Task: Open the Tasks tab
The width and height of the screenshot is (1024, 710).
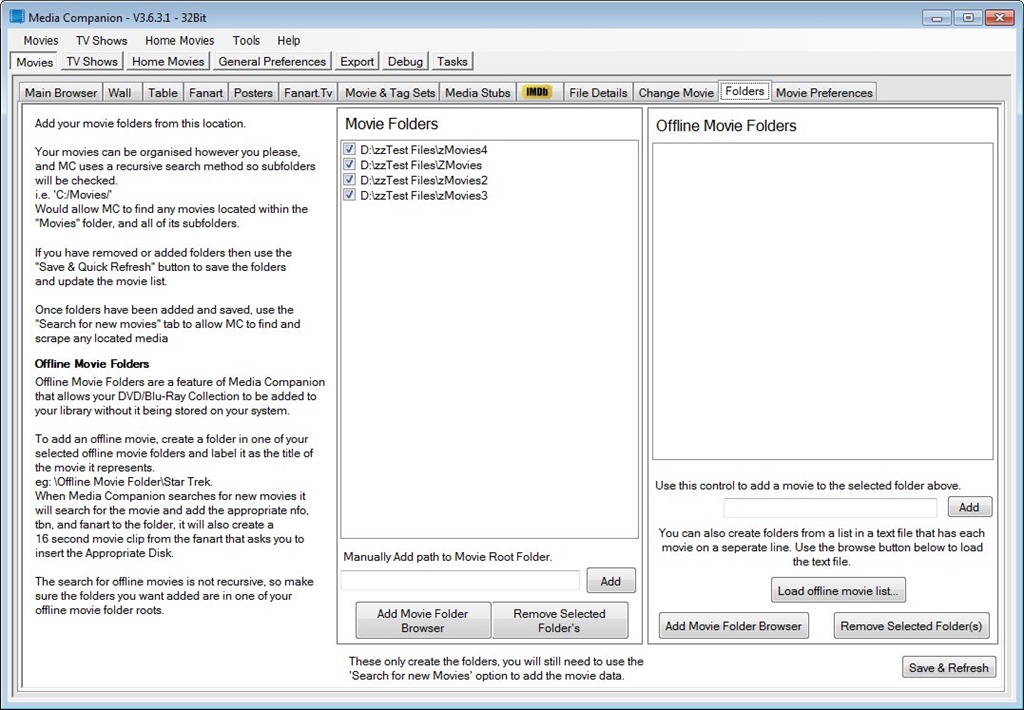Action: click(452, 61)
